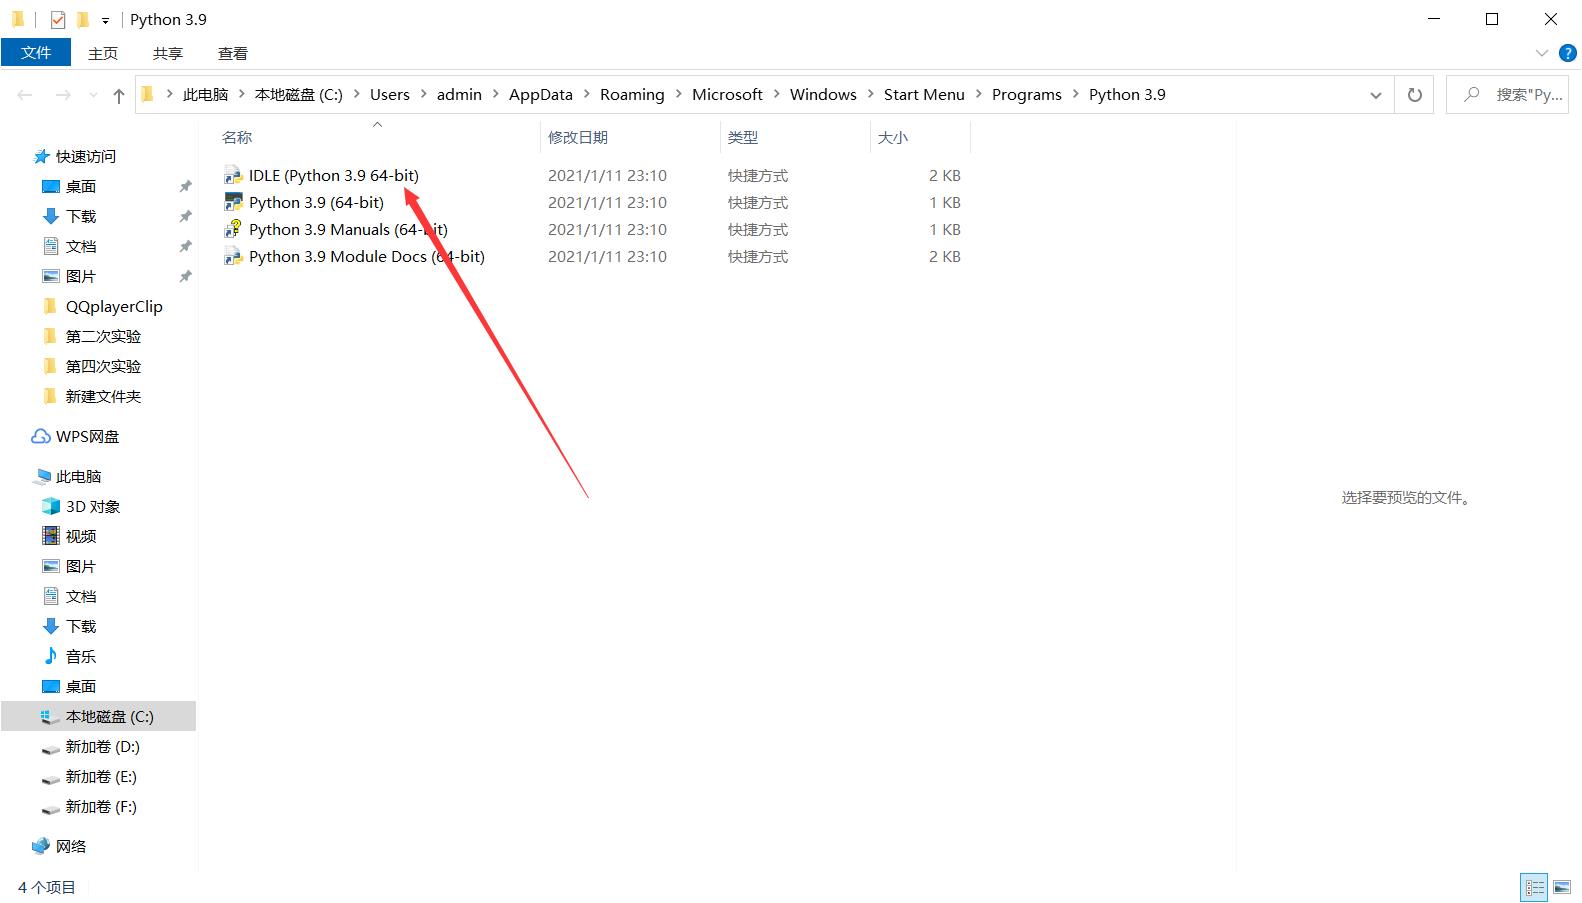Image resolution: width=1582 pixels, height=903 pixels.
Task: Select Start Menu in the breadcrumb
Action: (924, 95)
